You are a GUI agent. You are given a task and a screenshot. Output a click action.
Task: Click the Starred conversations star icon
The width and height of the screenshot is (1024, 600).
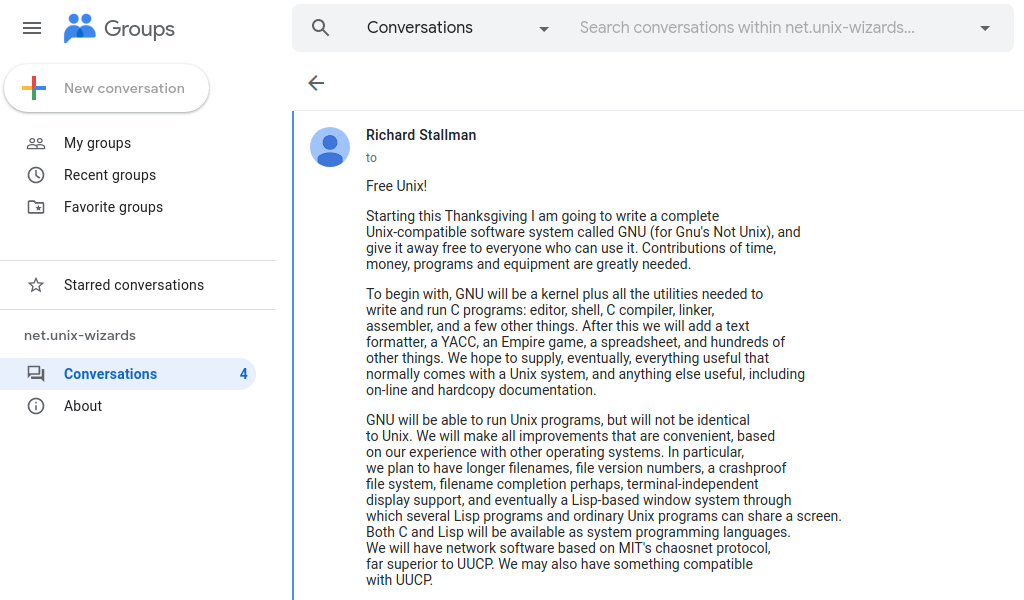pyautogui.click(x=36, y=285)
